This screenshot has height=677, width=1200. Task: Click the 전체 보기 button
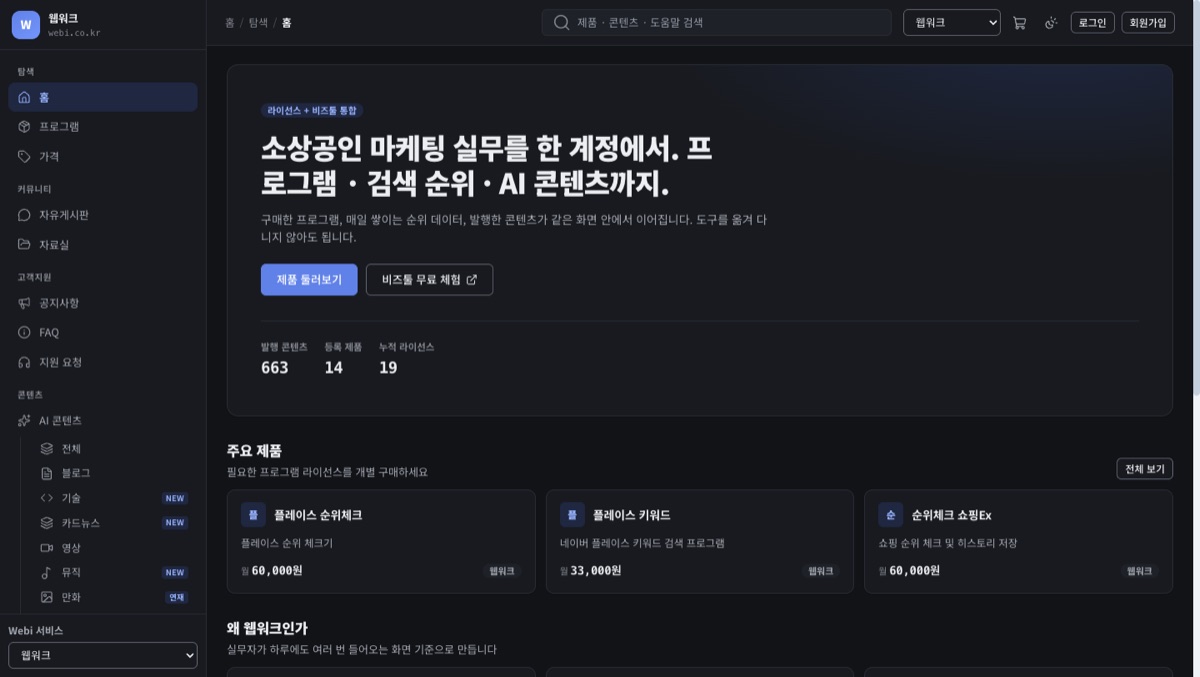pyautogui.click(x=1144, y=469)
